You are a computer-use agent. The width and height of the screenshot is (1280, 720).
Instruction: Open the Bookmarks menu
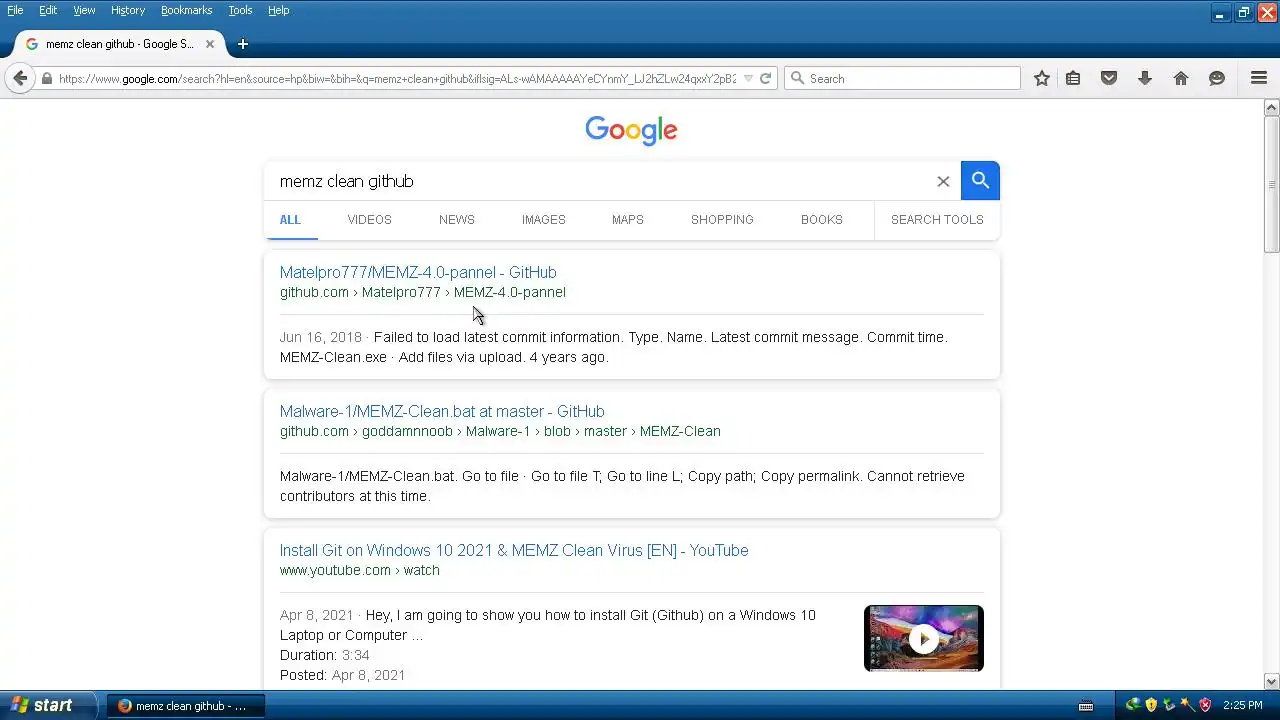[x=186, y=10]
